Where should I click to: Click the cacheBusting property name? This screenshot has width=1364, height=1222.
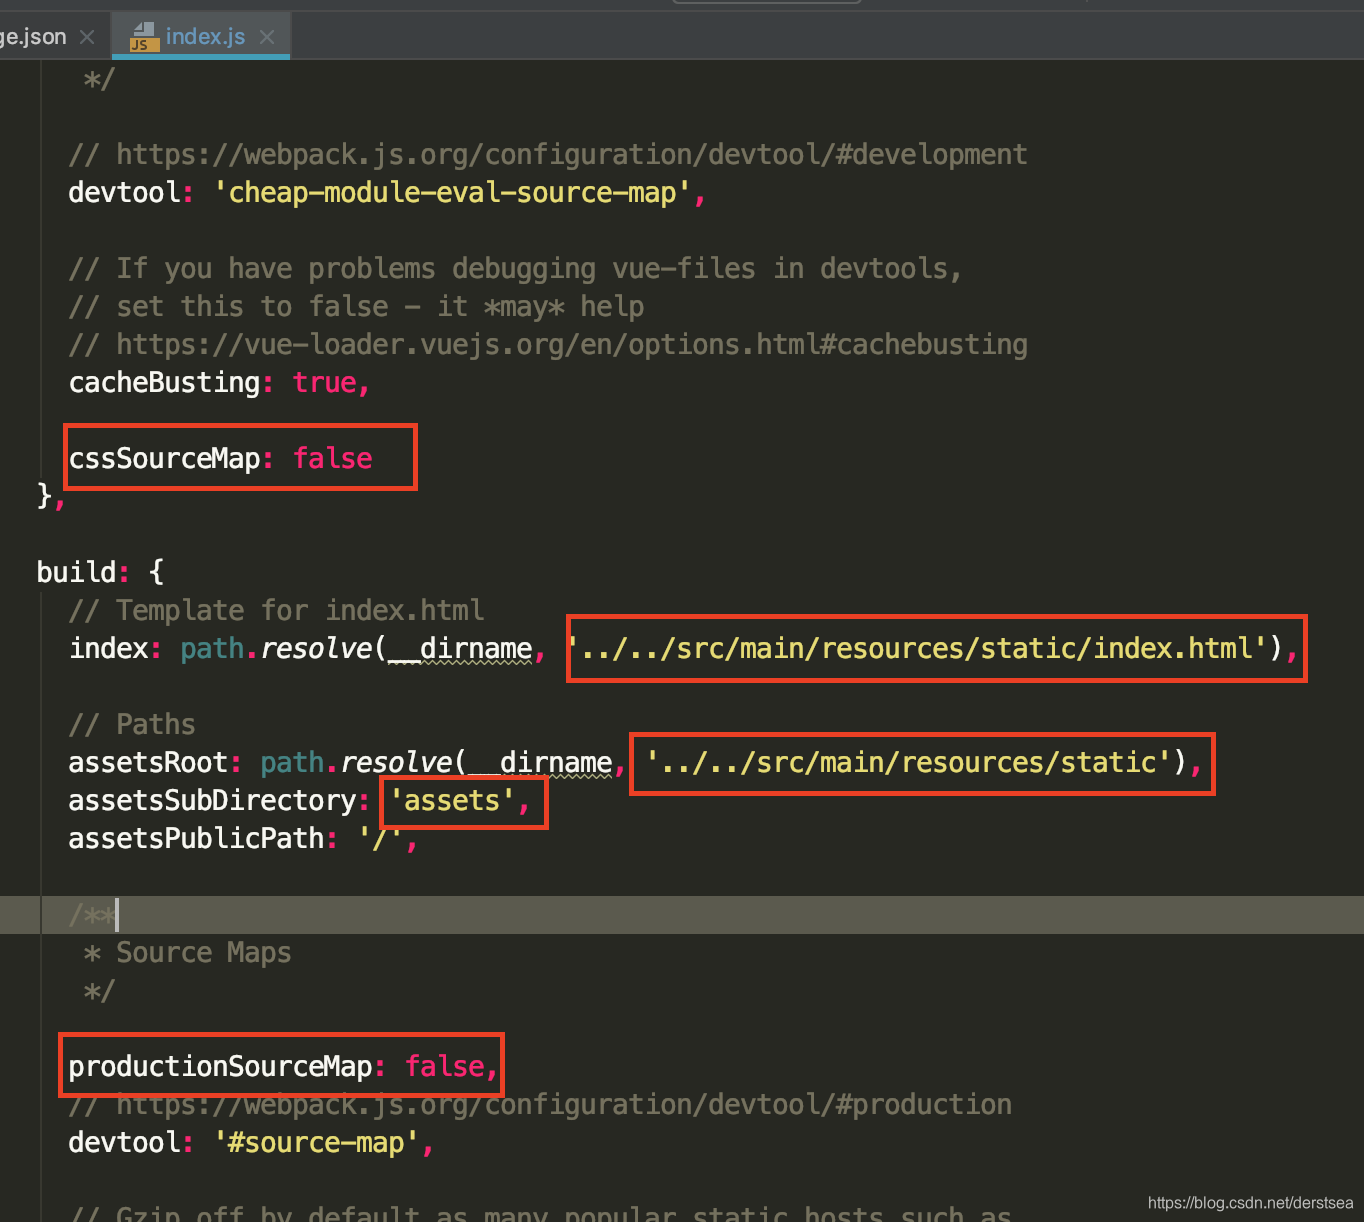164,382
